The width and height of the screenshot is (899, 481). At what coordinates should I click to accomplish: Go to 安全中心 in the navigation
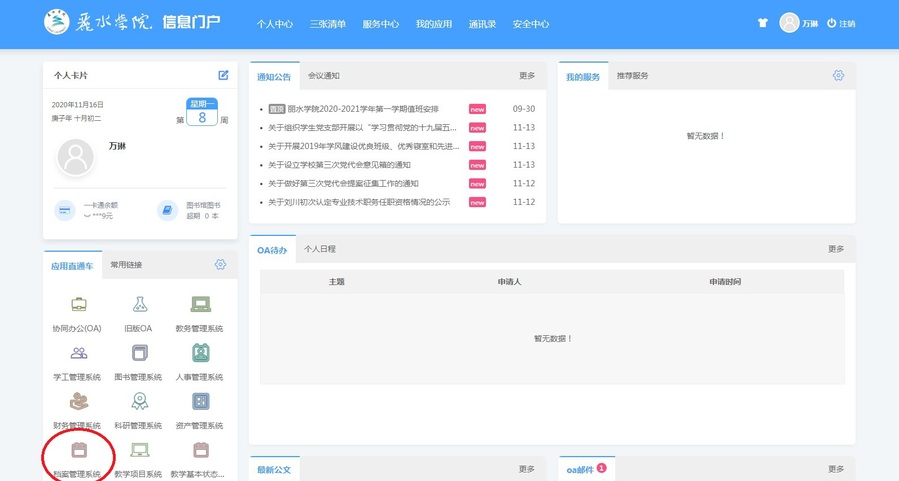coord(531,24)
